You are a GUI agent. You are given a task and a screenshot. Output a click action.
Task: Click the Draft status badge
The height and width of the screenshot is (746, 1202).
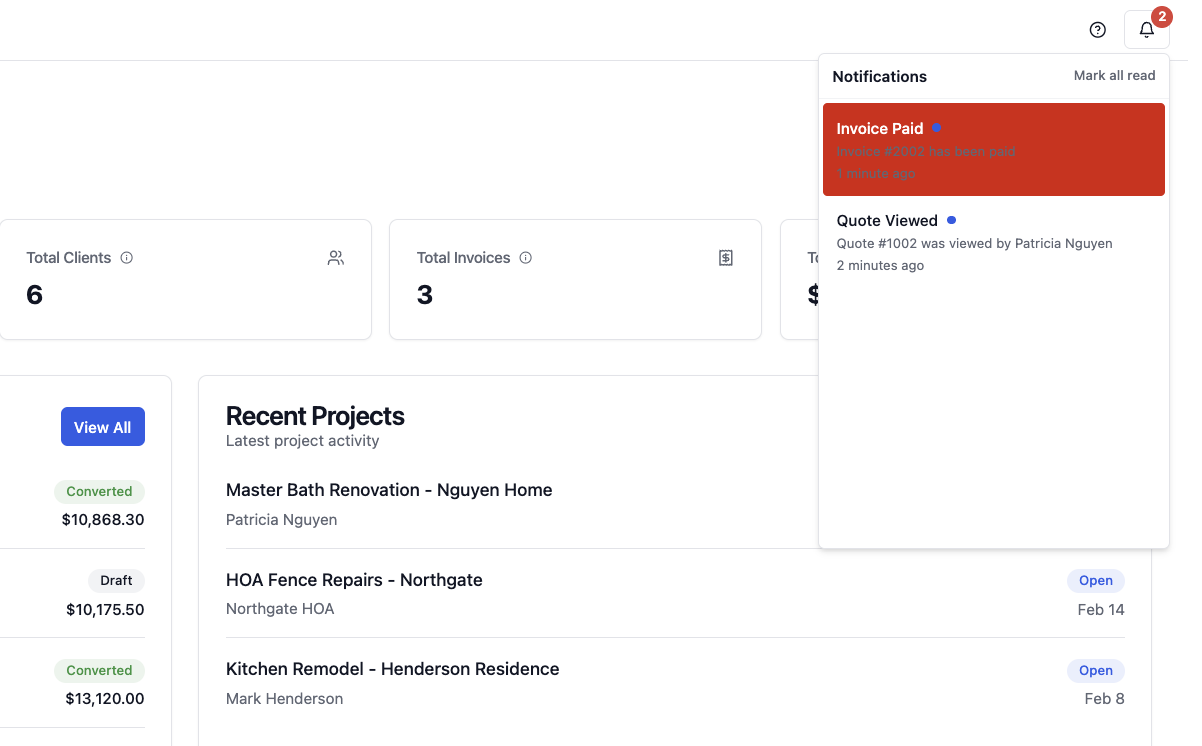pos(116,580)
